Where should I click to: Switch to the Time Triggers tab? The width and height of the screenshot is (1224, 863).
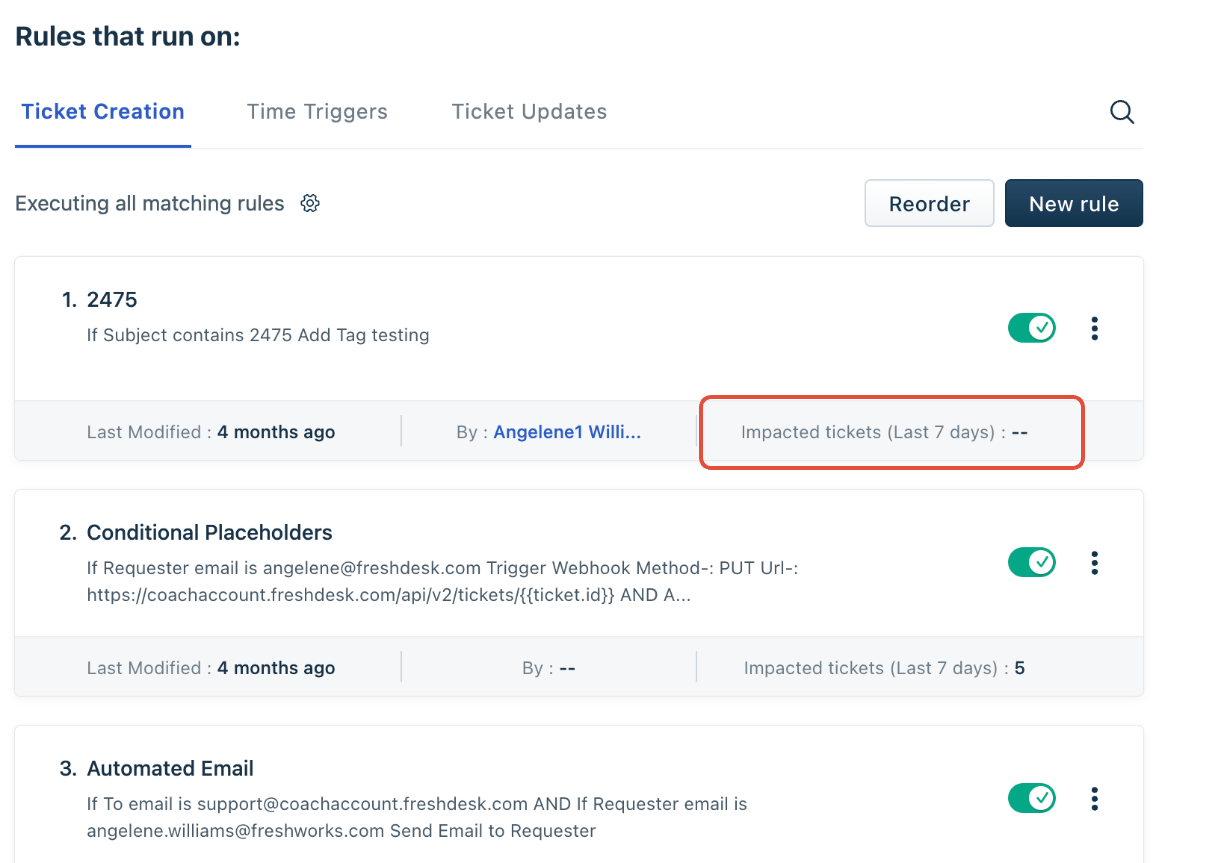(317, 112)
